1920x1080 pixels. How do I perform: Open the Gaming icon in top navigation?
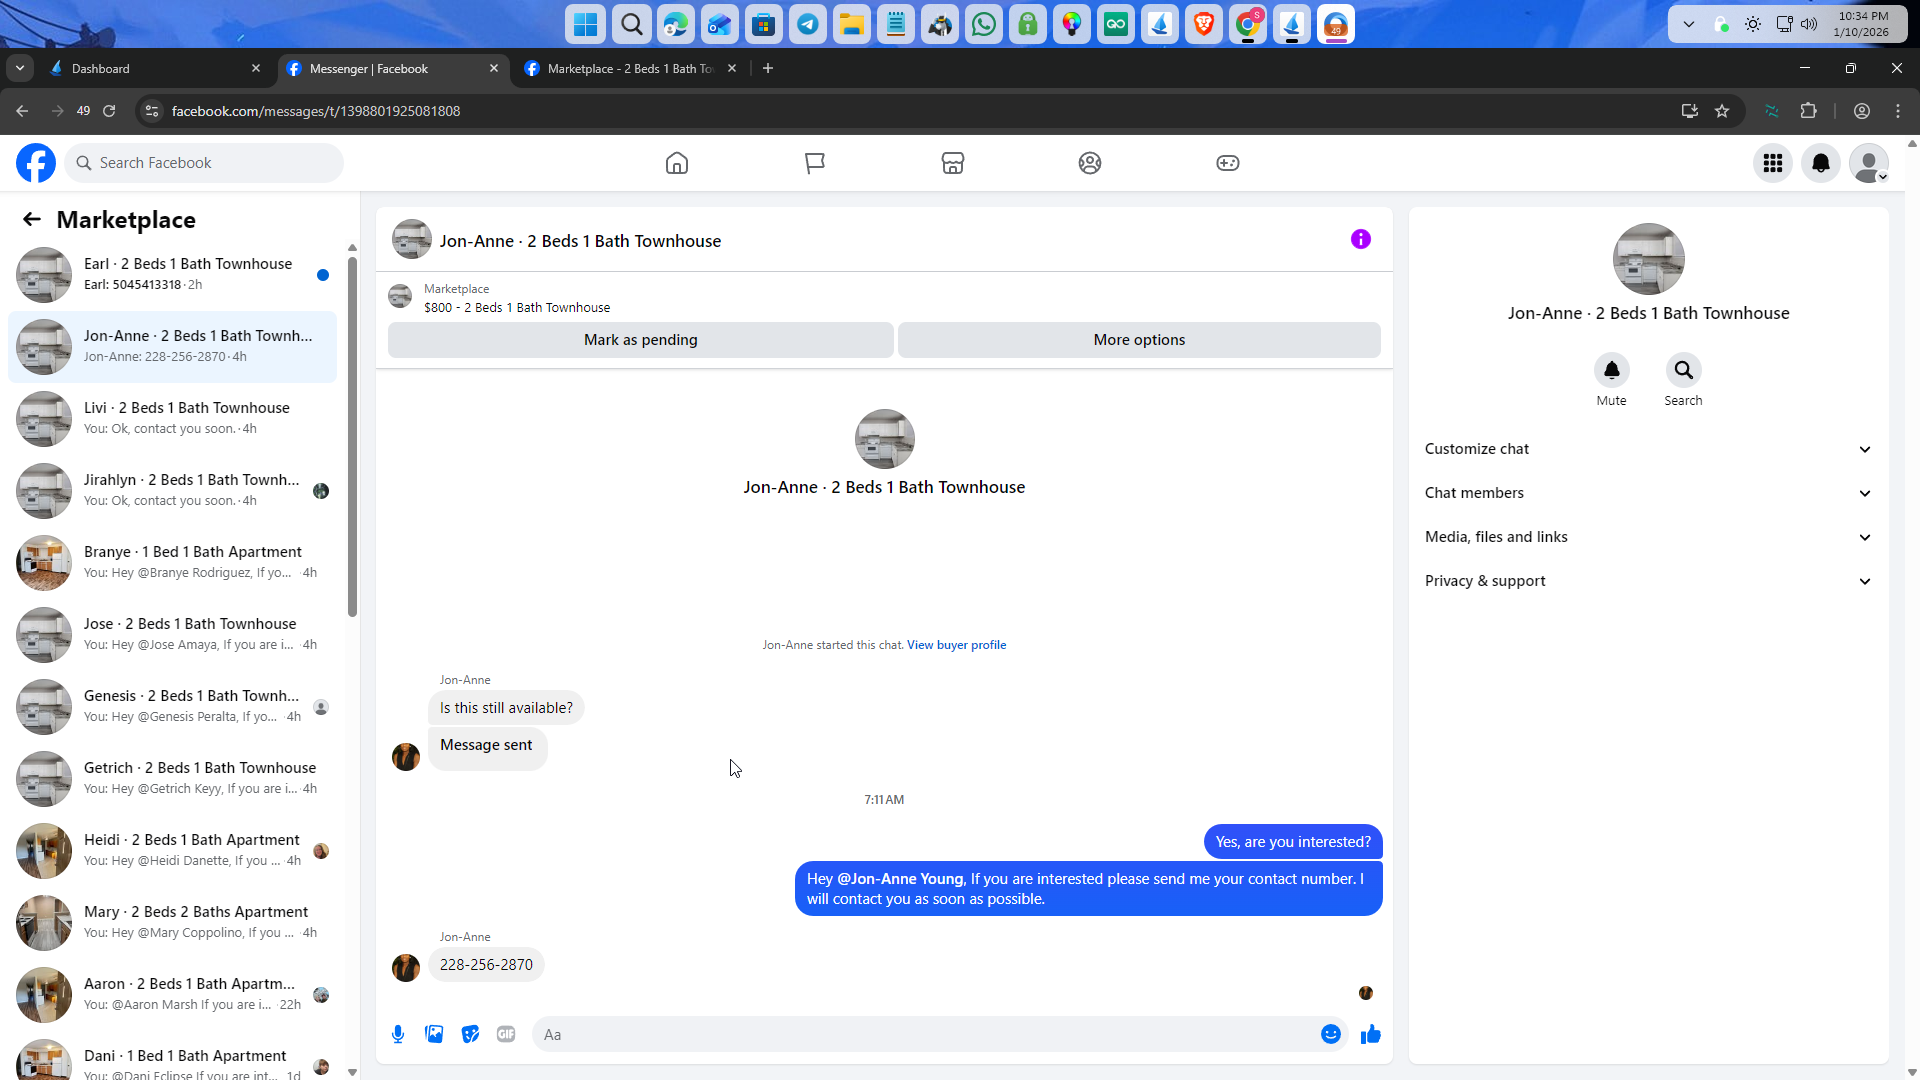tap(1227, 163)
